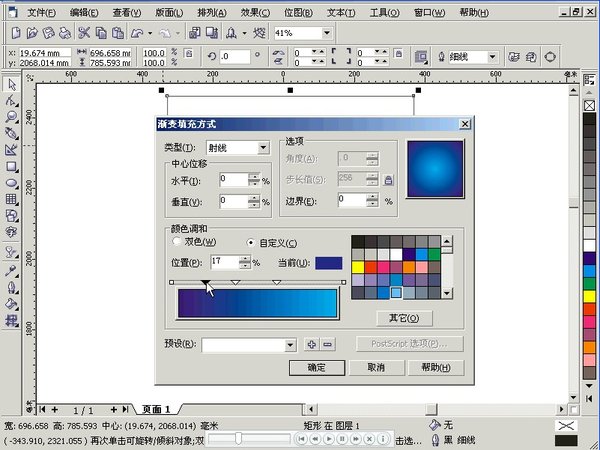
Task: Select the 双色 two-color radio button
Action: (x=176, y=242)
